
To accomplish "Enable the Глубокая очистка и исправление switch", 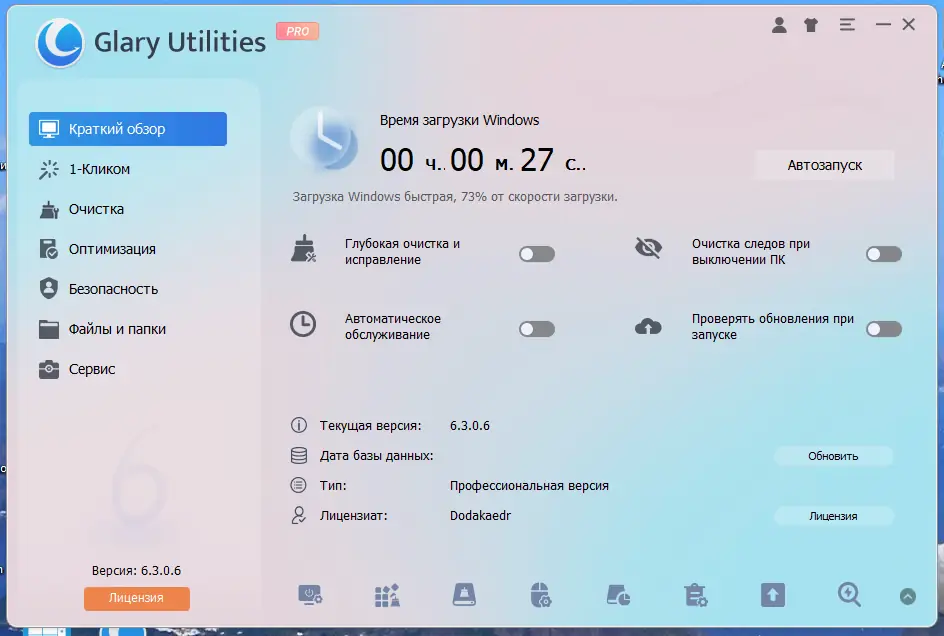I will click(x=537, y=254).
